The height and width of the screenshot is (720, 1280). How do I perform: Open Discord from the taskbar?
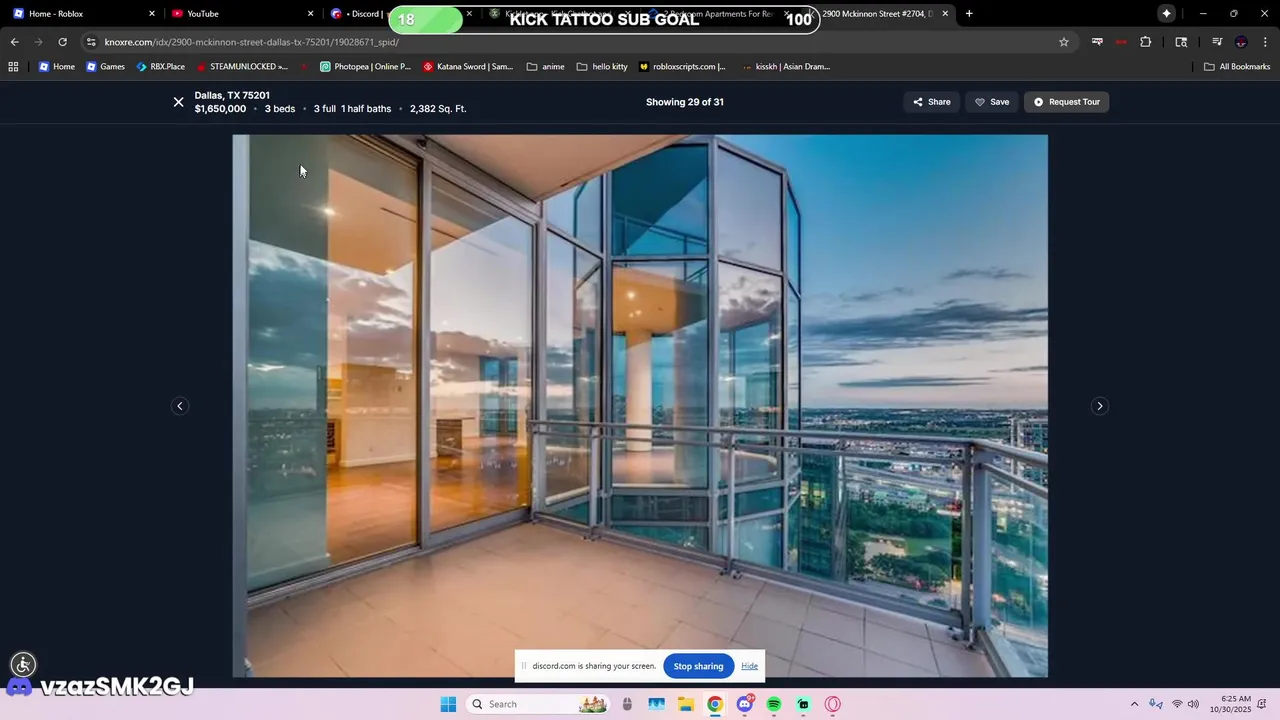[745, 704]
